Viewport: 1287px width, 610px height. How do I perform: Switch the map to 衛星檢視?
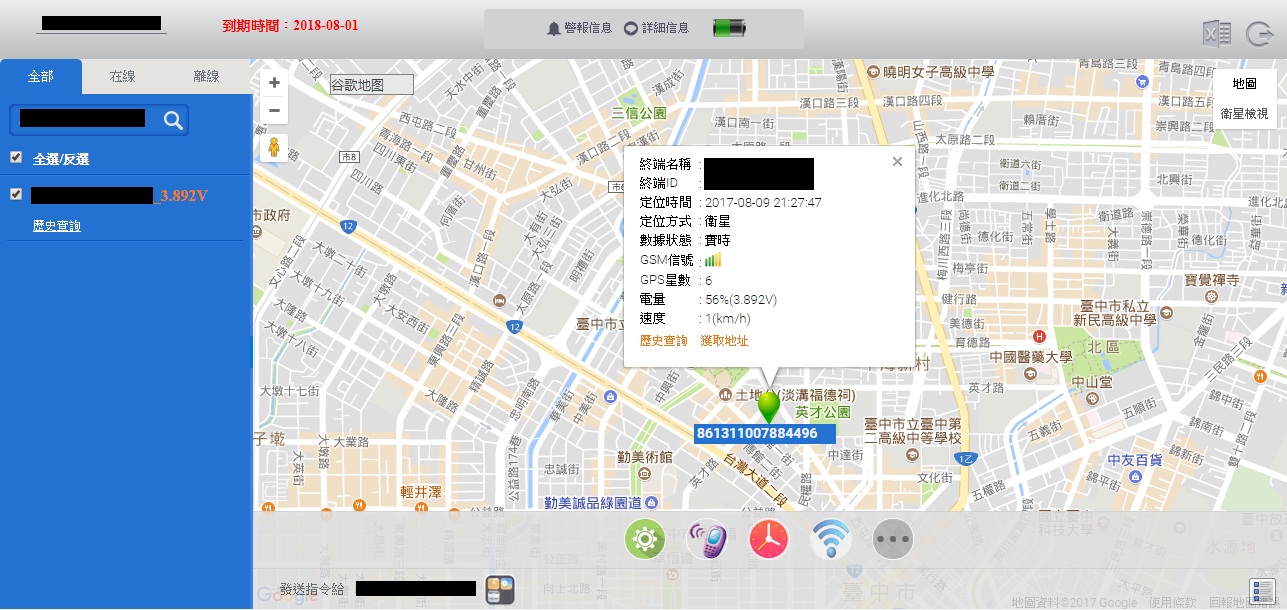[x=1244, y=114]
